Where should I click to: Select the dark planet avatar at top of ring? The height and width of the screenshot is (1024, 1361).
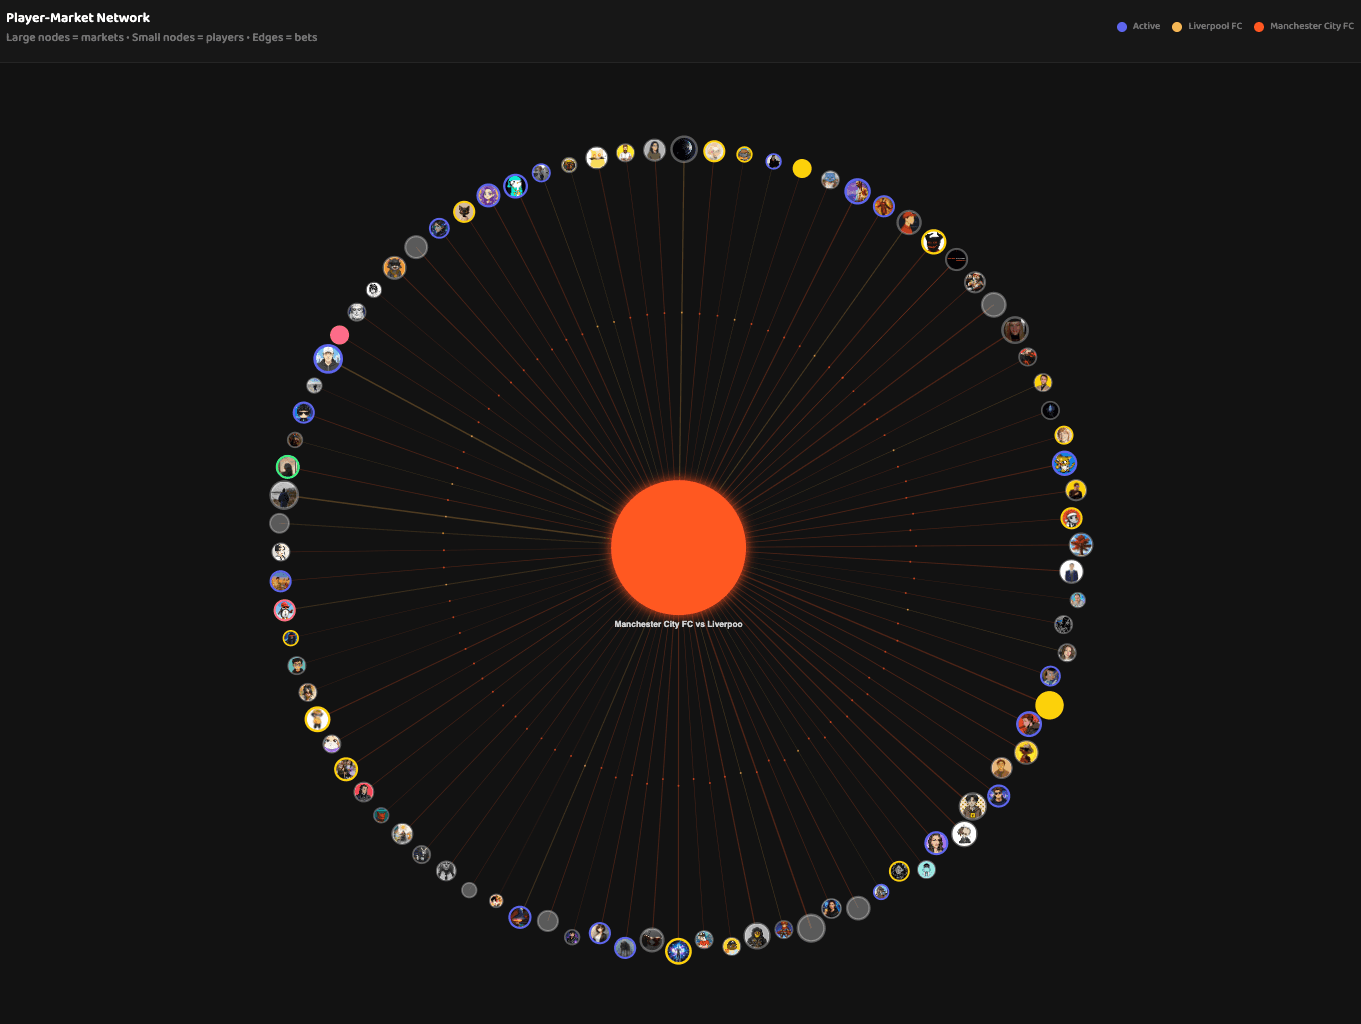[684, 149]
